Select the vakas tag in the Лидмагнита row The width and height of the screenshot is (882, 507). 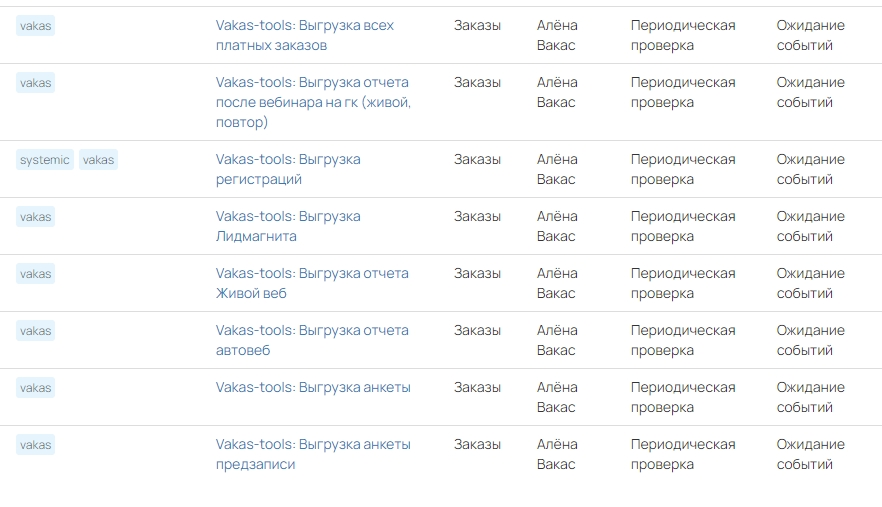(x=35, y=217)
